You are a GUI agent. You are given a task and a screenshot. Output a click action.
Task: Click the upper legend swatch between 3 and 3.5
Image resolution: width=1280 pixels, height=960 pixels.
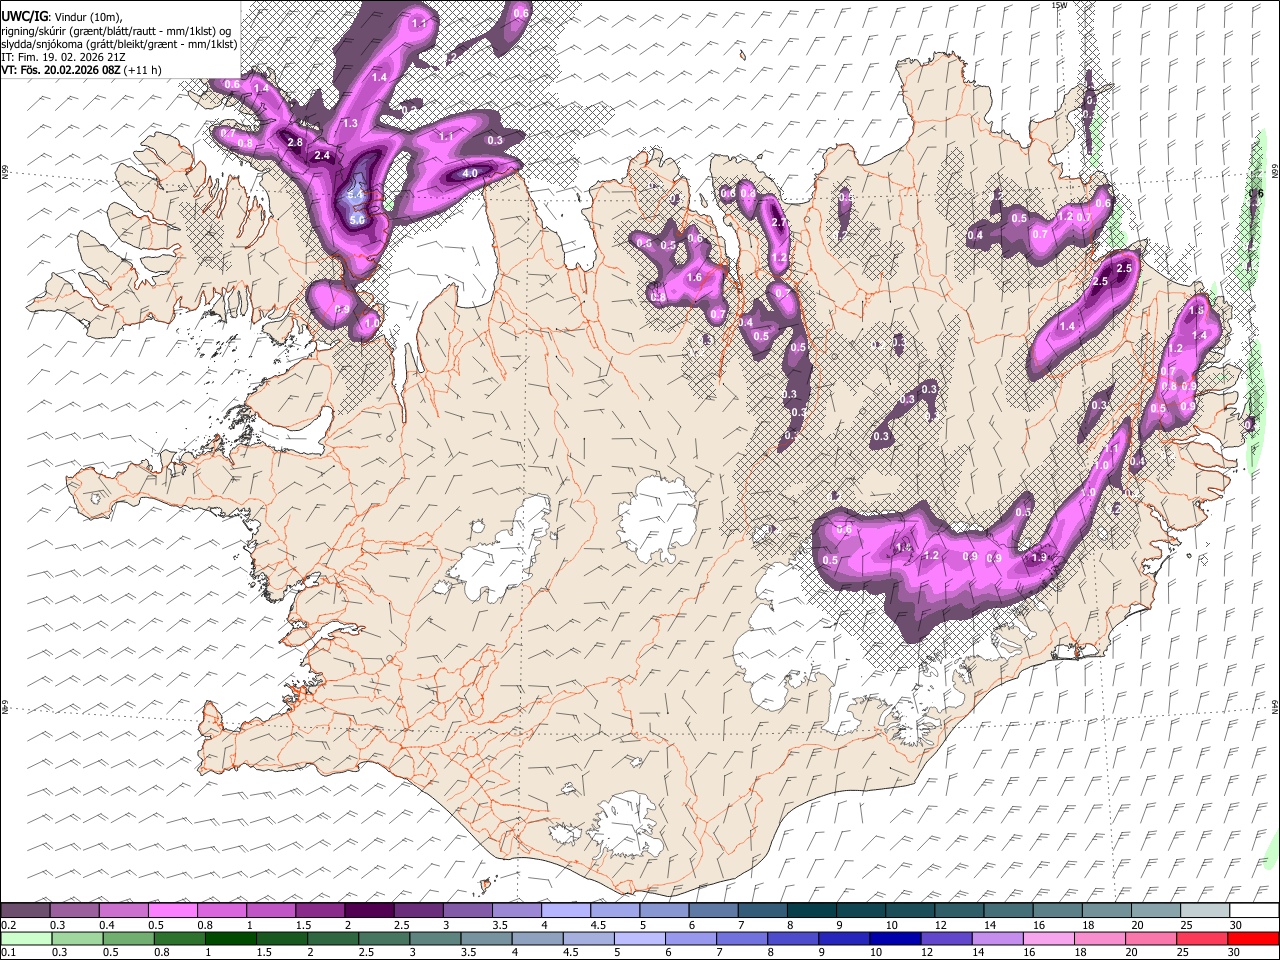[x=467, y=910]
